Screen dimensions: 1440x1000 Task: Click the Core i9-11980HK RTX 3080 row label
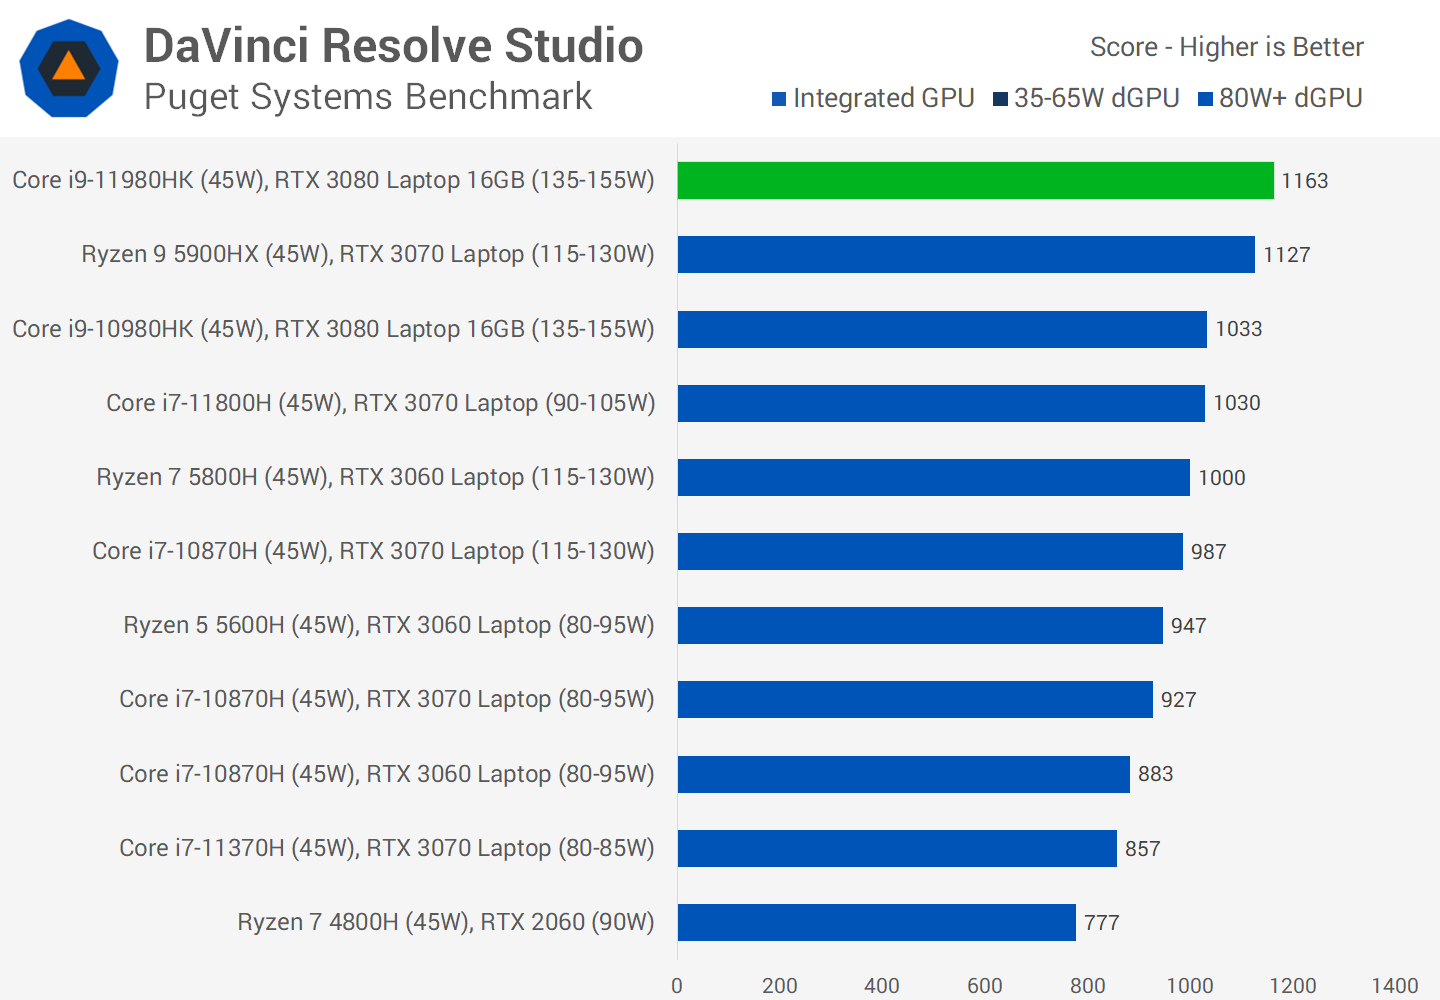click(333, 181)
